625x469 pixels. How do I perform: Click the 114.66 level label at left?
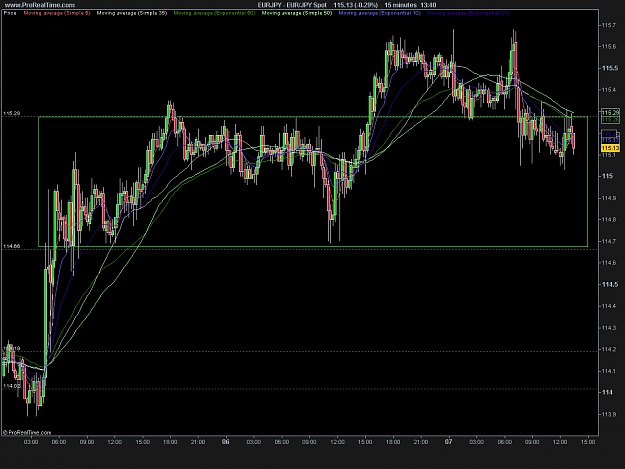pos(12,247)
